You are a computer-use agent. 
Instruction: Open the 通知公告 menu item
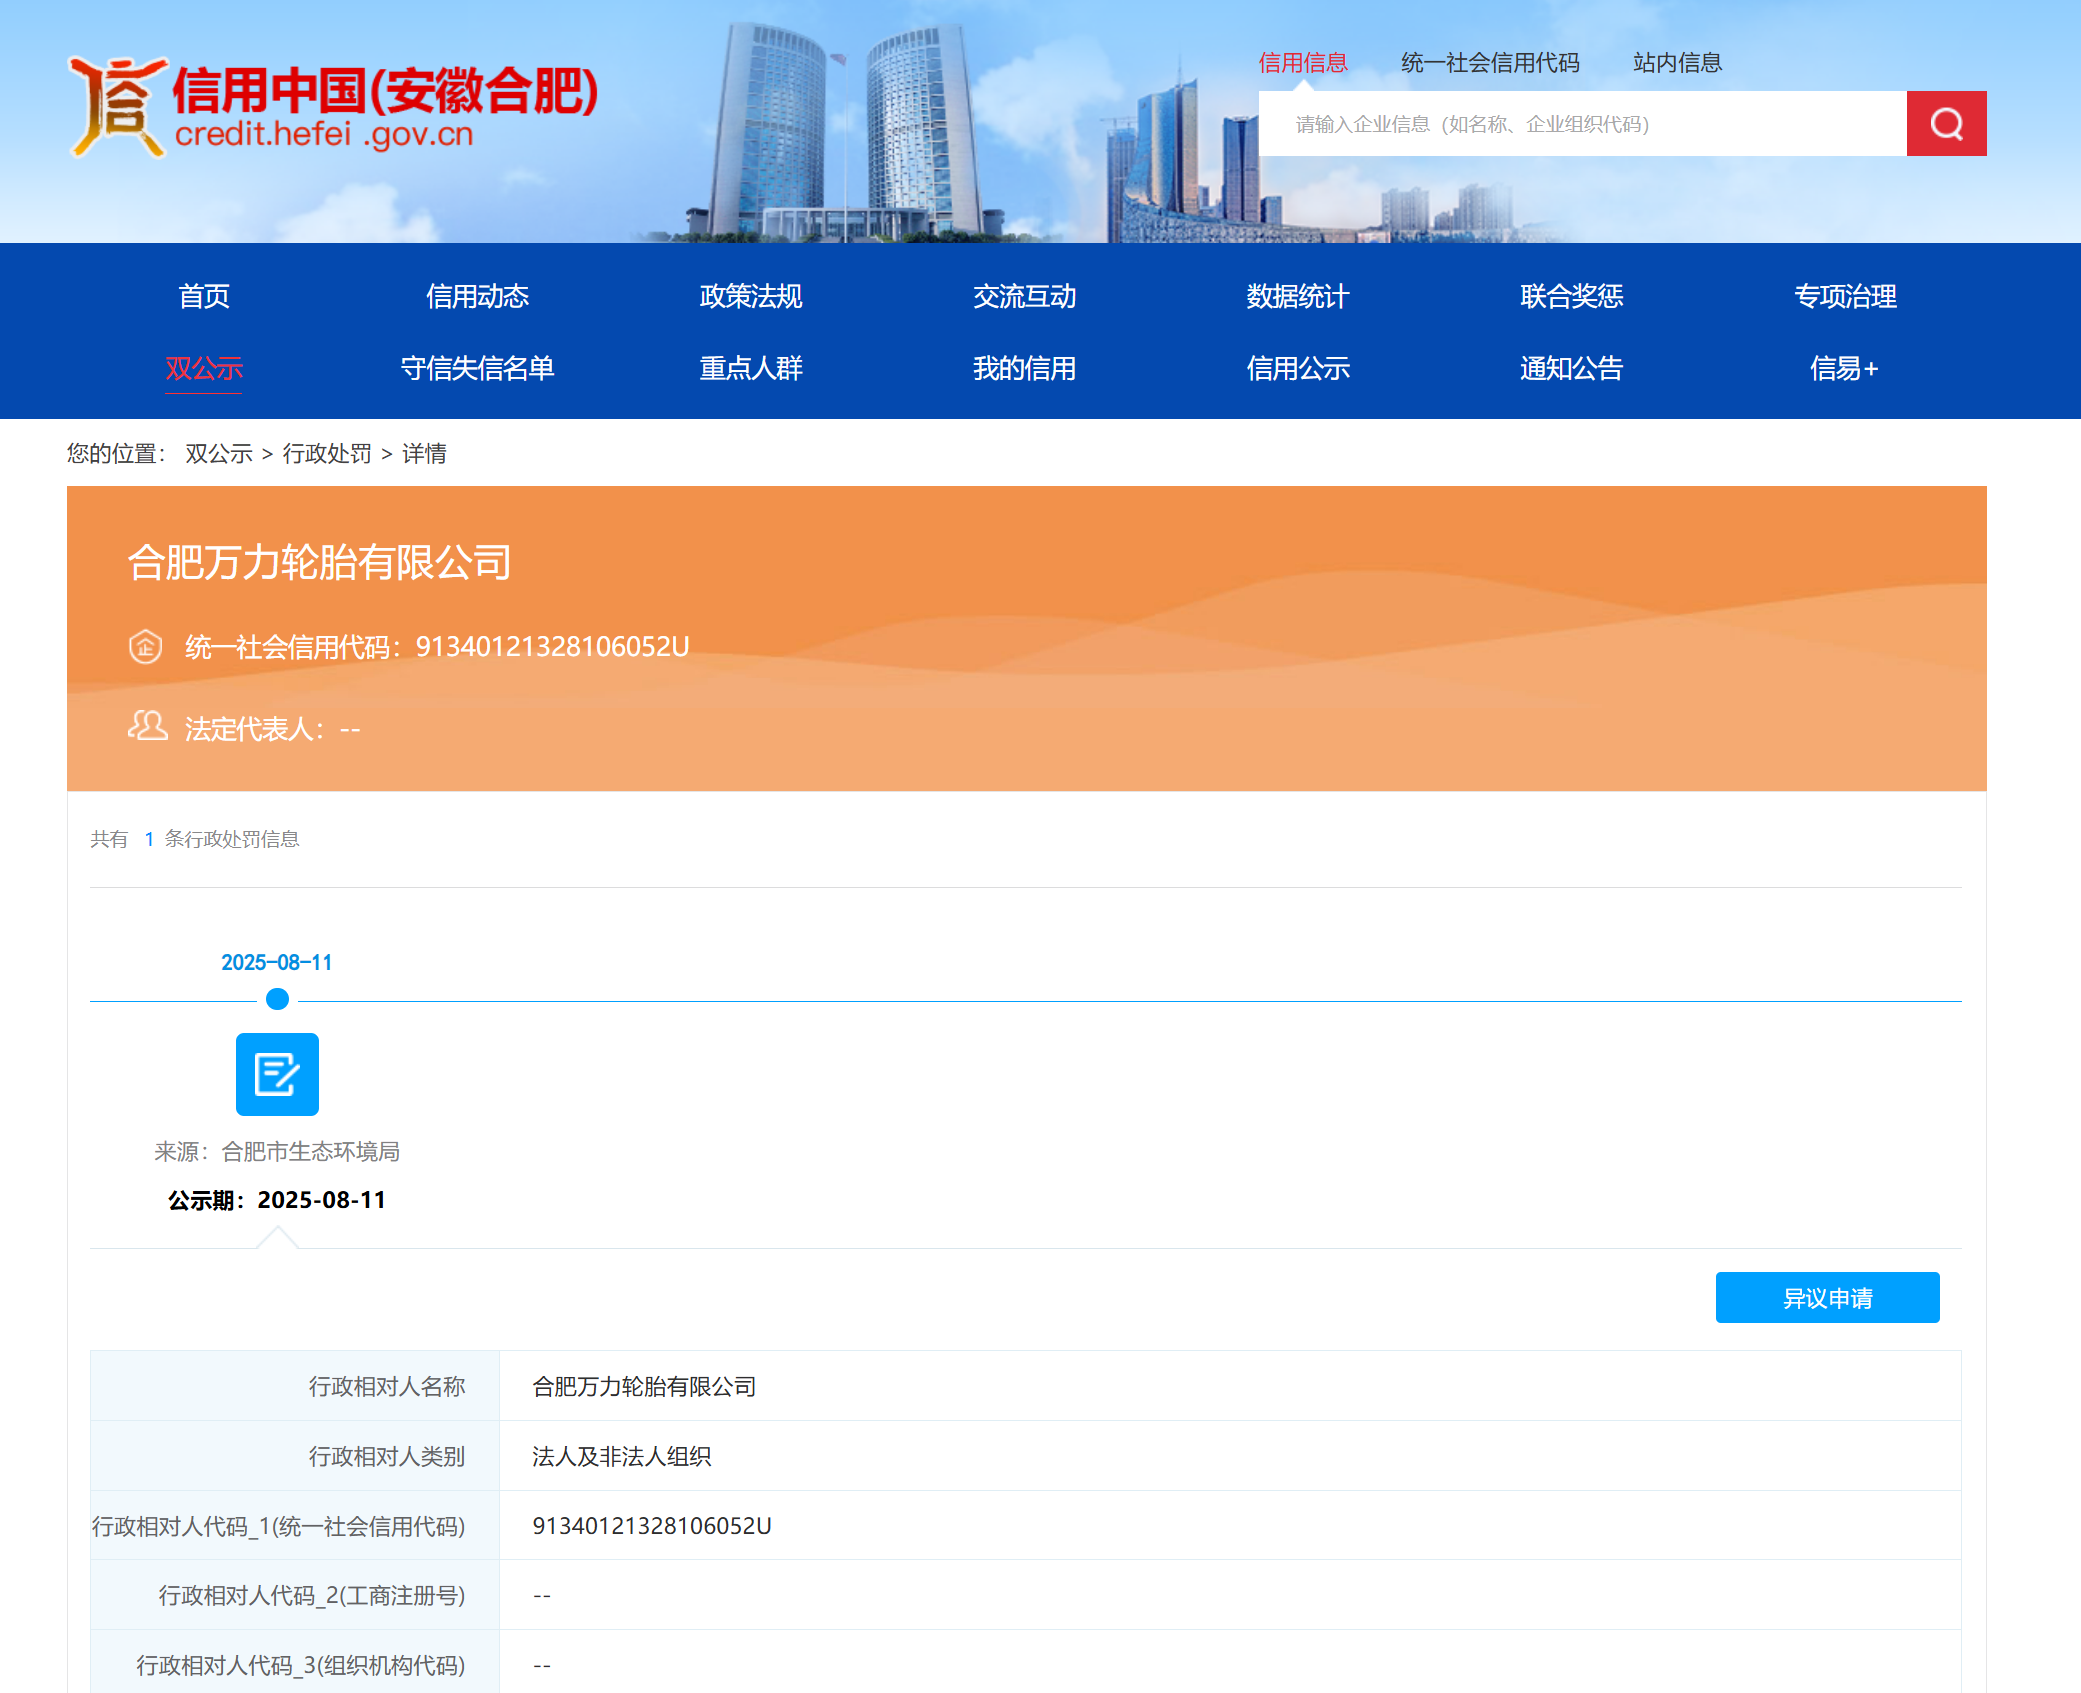click(1571, 368)
